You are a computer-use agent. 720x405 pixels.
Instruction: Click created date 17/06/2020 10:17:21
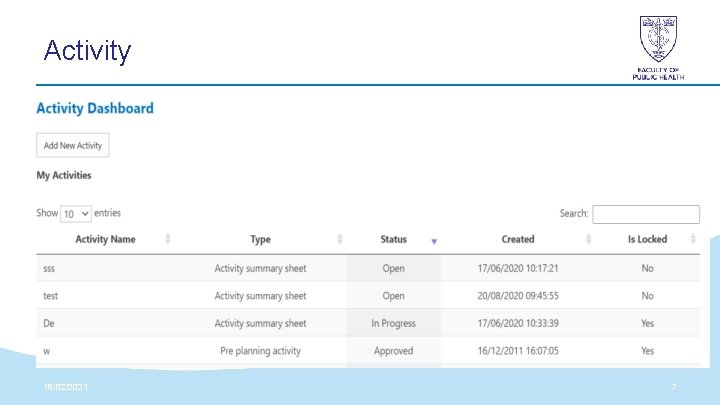518,268
